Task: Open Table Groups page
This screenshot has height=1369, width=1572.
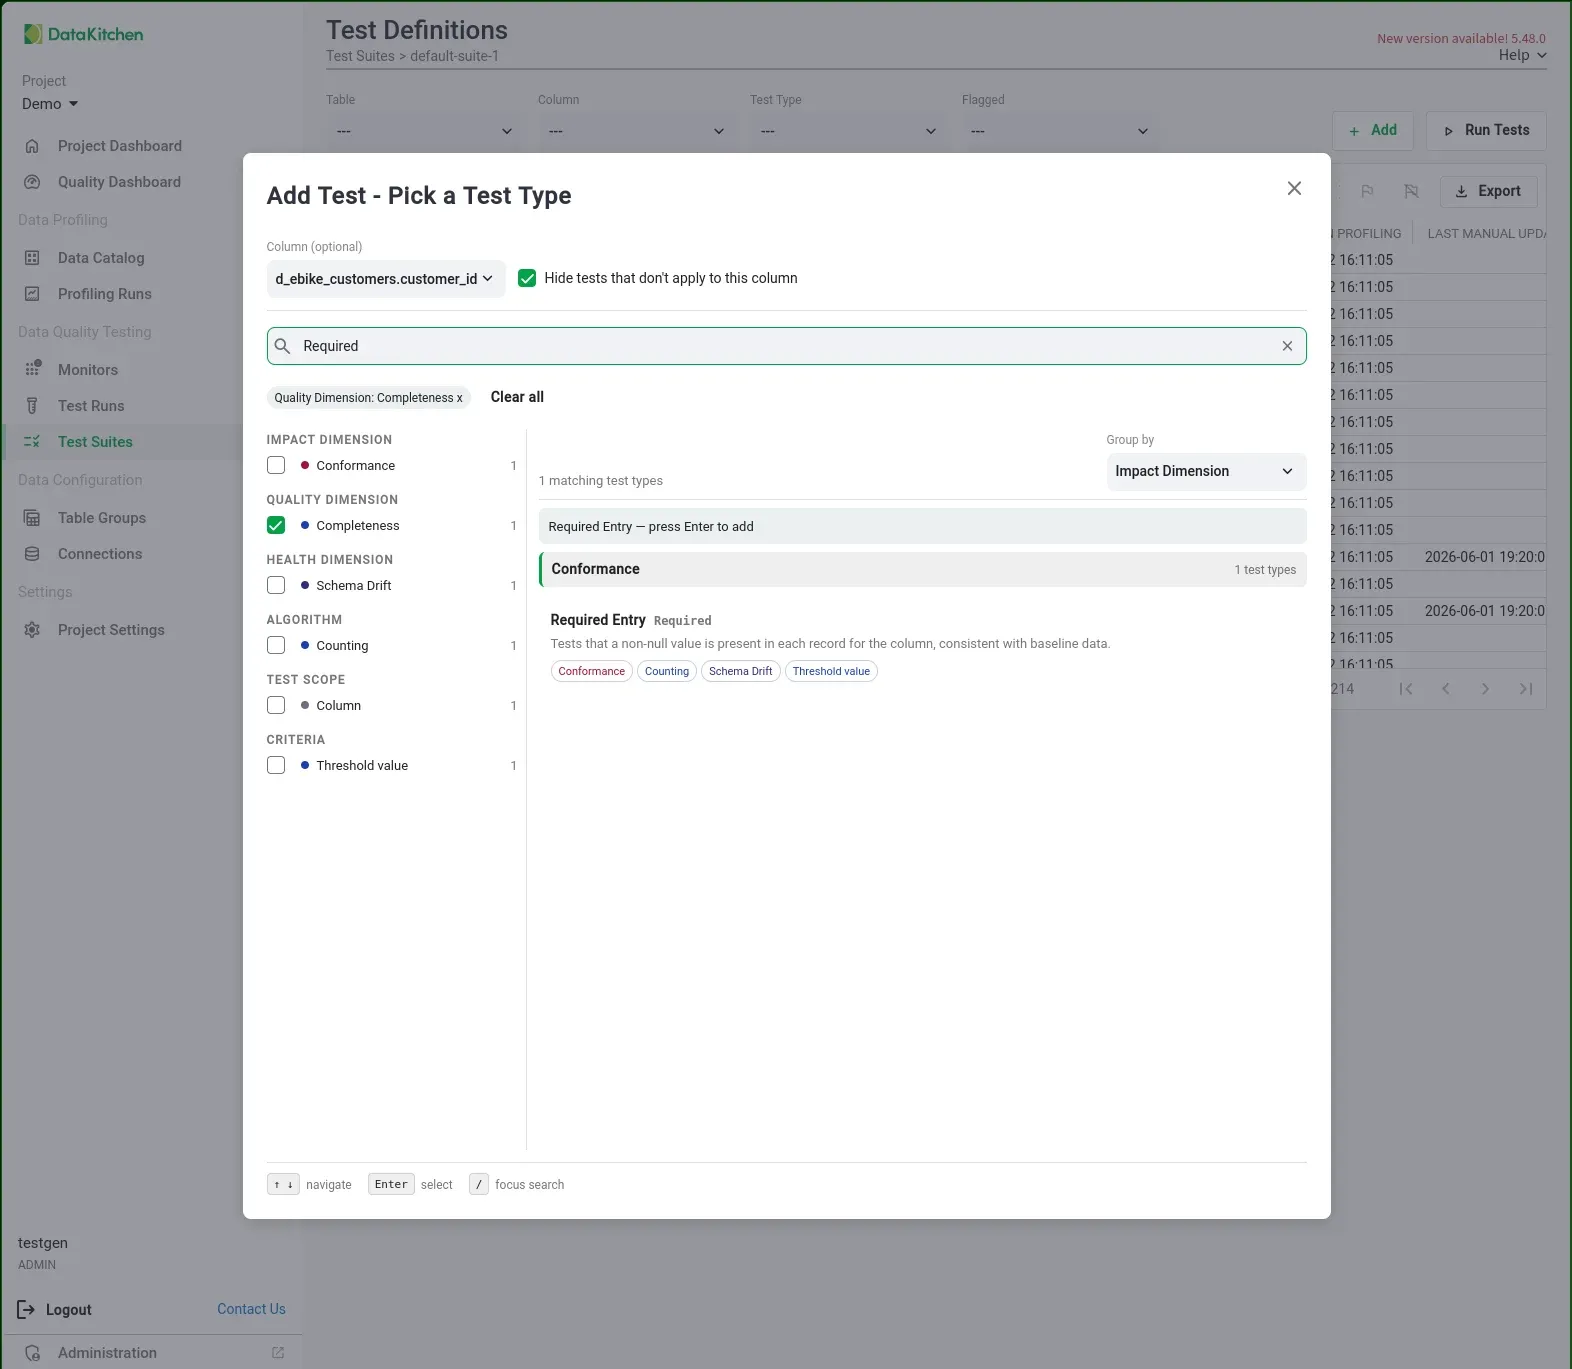Action: click(102, 518)
